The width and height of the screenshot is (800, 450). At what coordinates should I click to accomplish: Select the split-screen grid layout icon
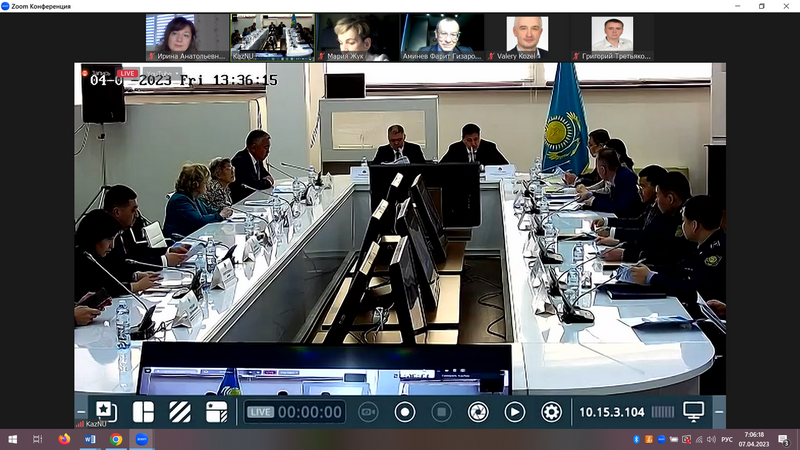click(x=143, y=412)
